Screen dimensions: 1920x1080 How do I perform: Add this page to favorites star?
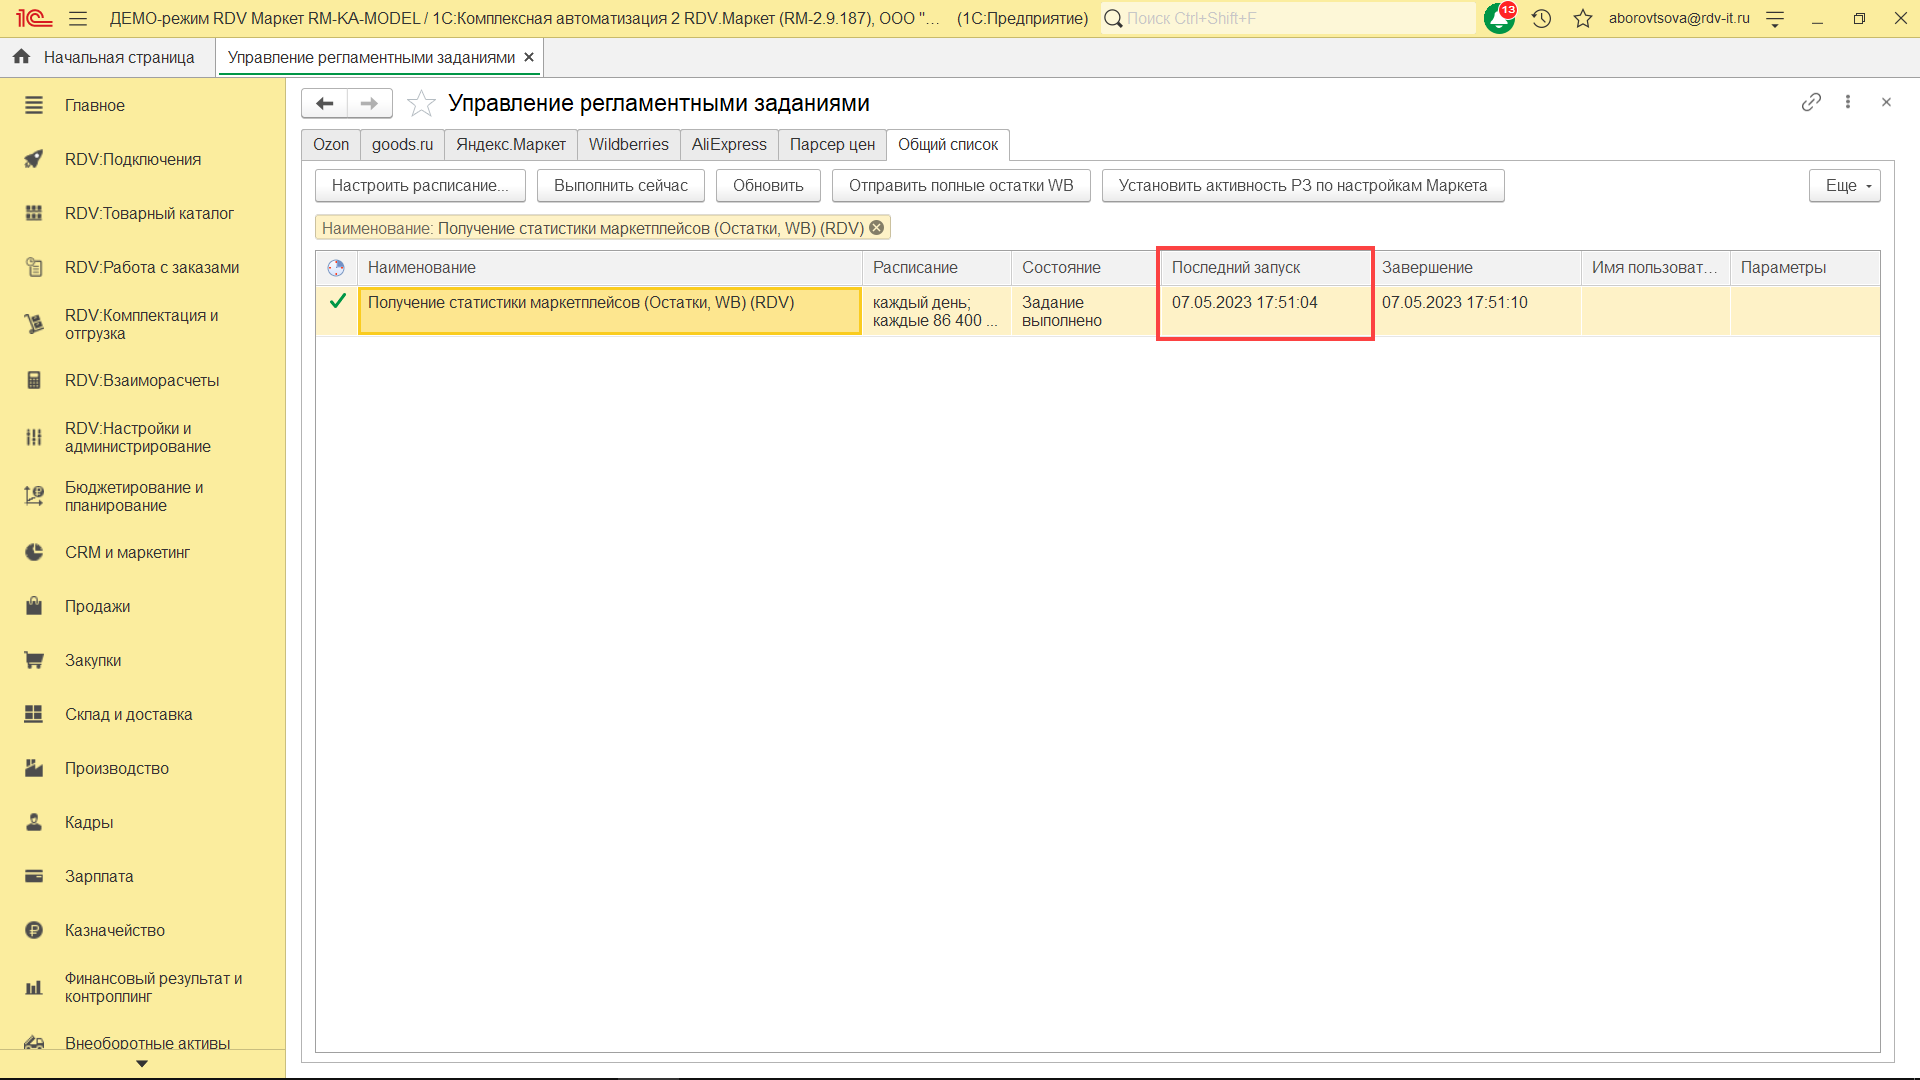pos(421,103)
